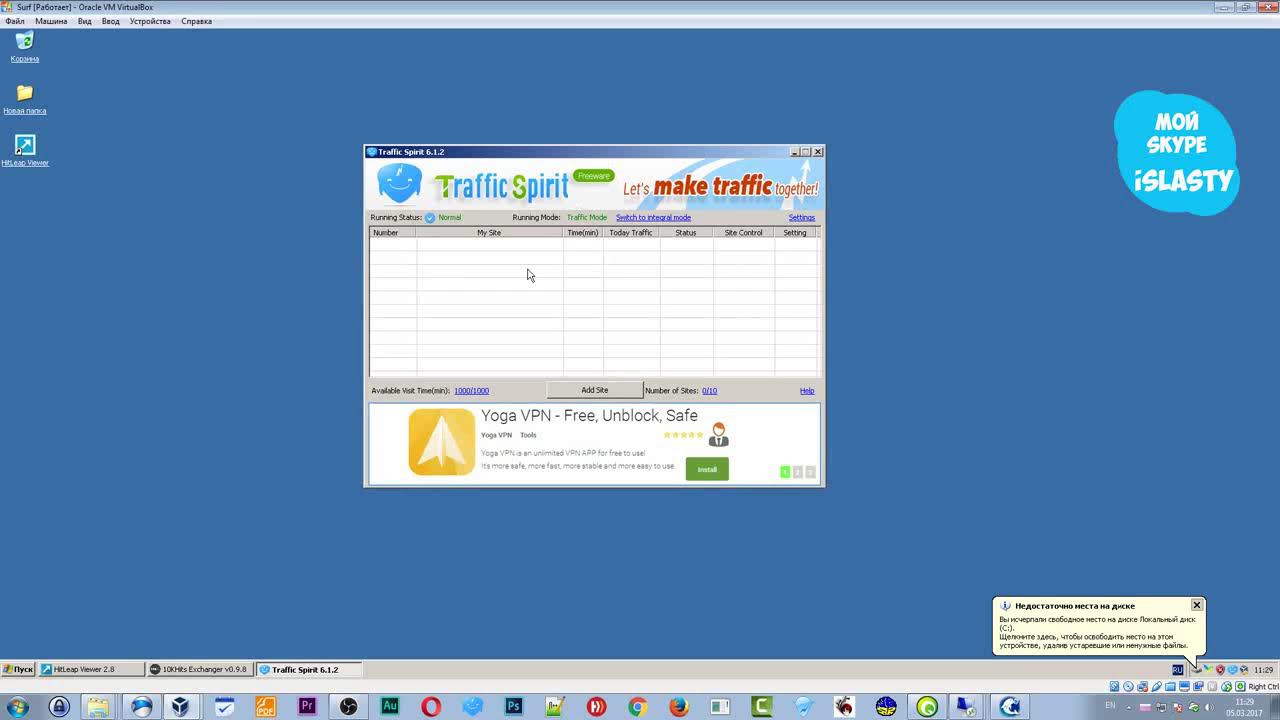Viewport: 1280px width, 720px height.
Task: Select the Новая папка folder on desktop
Action: [25, 98]
